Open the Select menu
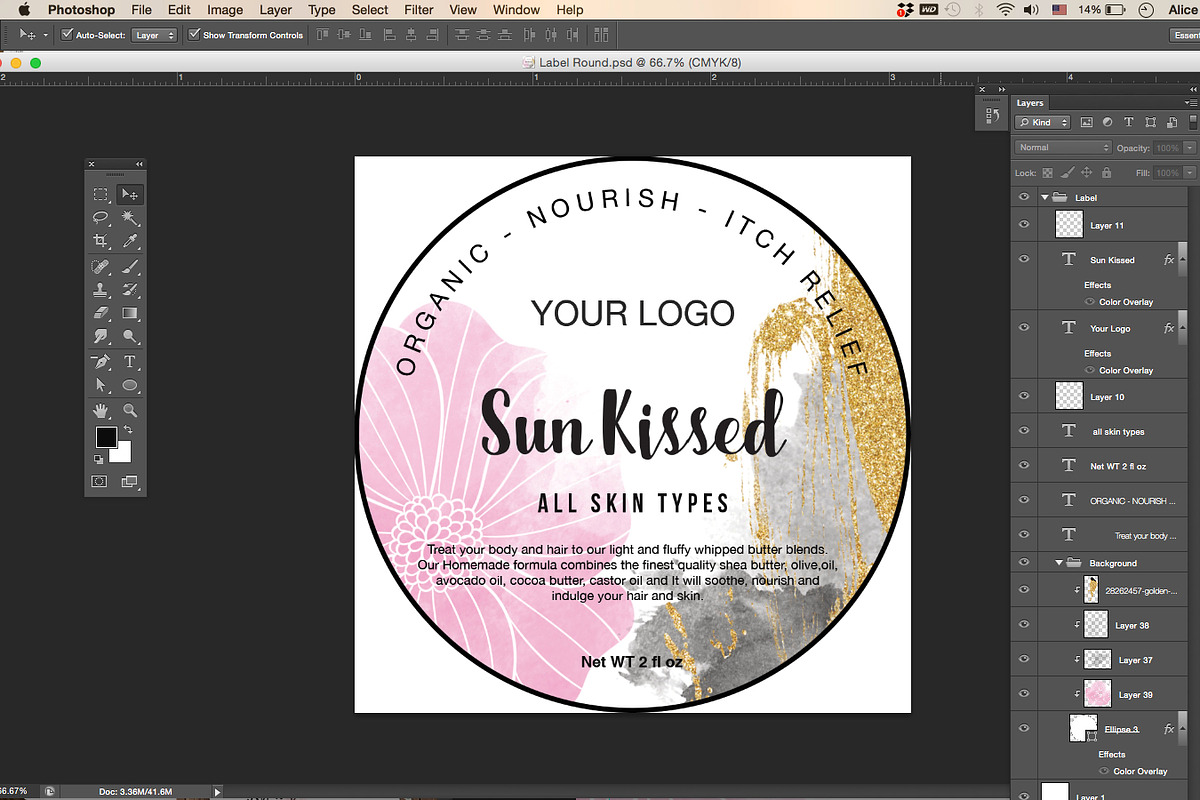 [x=369, y=10]
